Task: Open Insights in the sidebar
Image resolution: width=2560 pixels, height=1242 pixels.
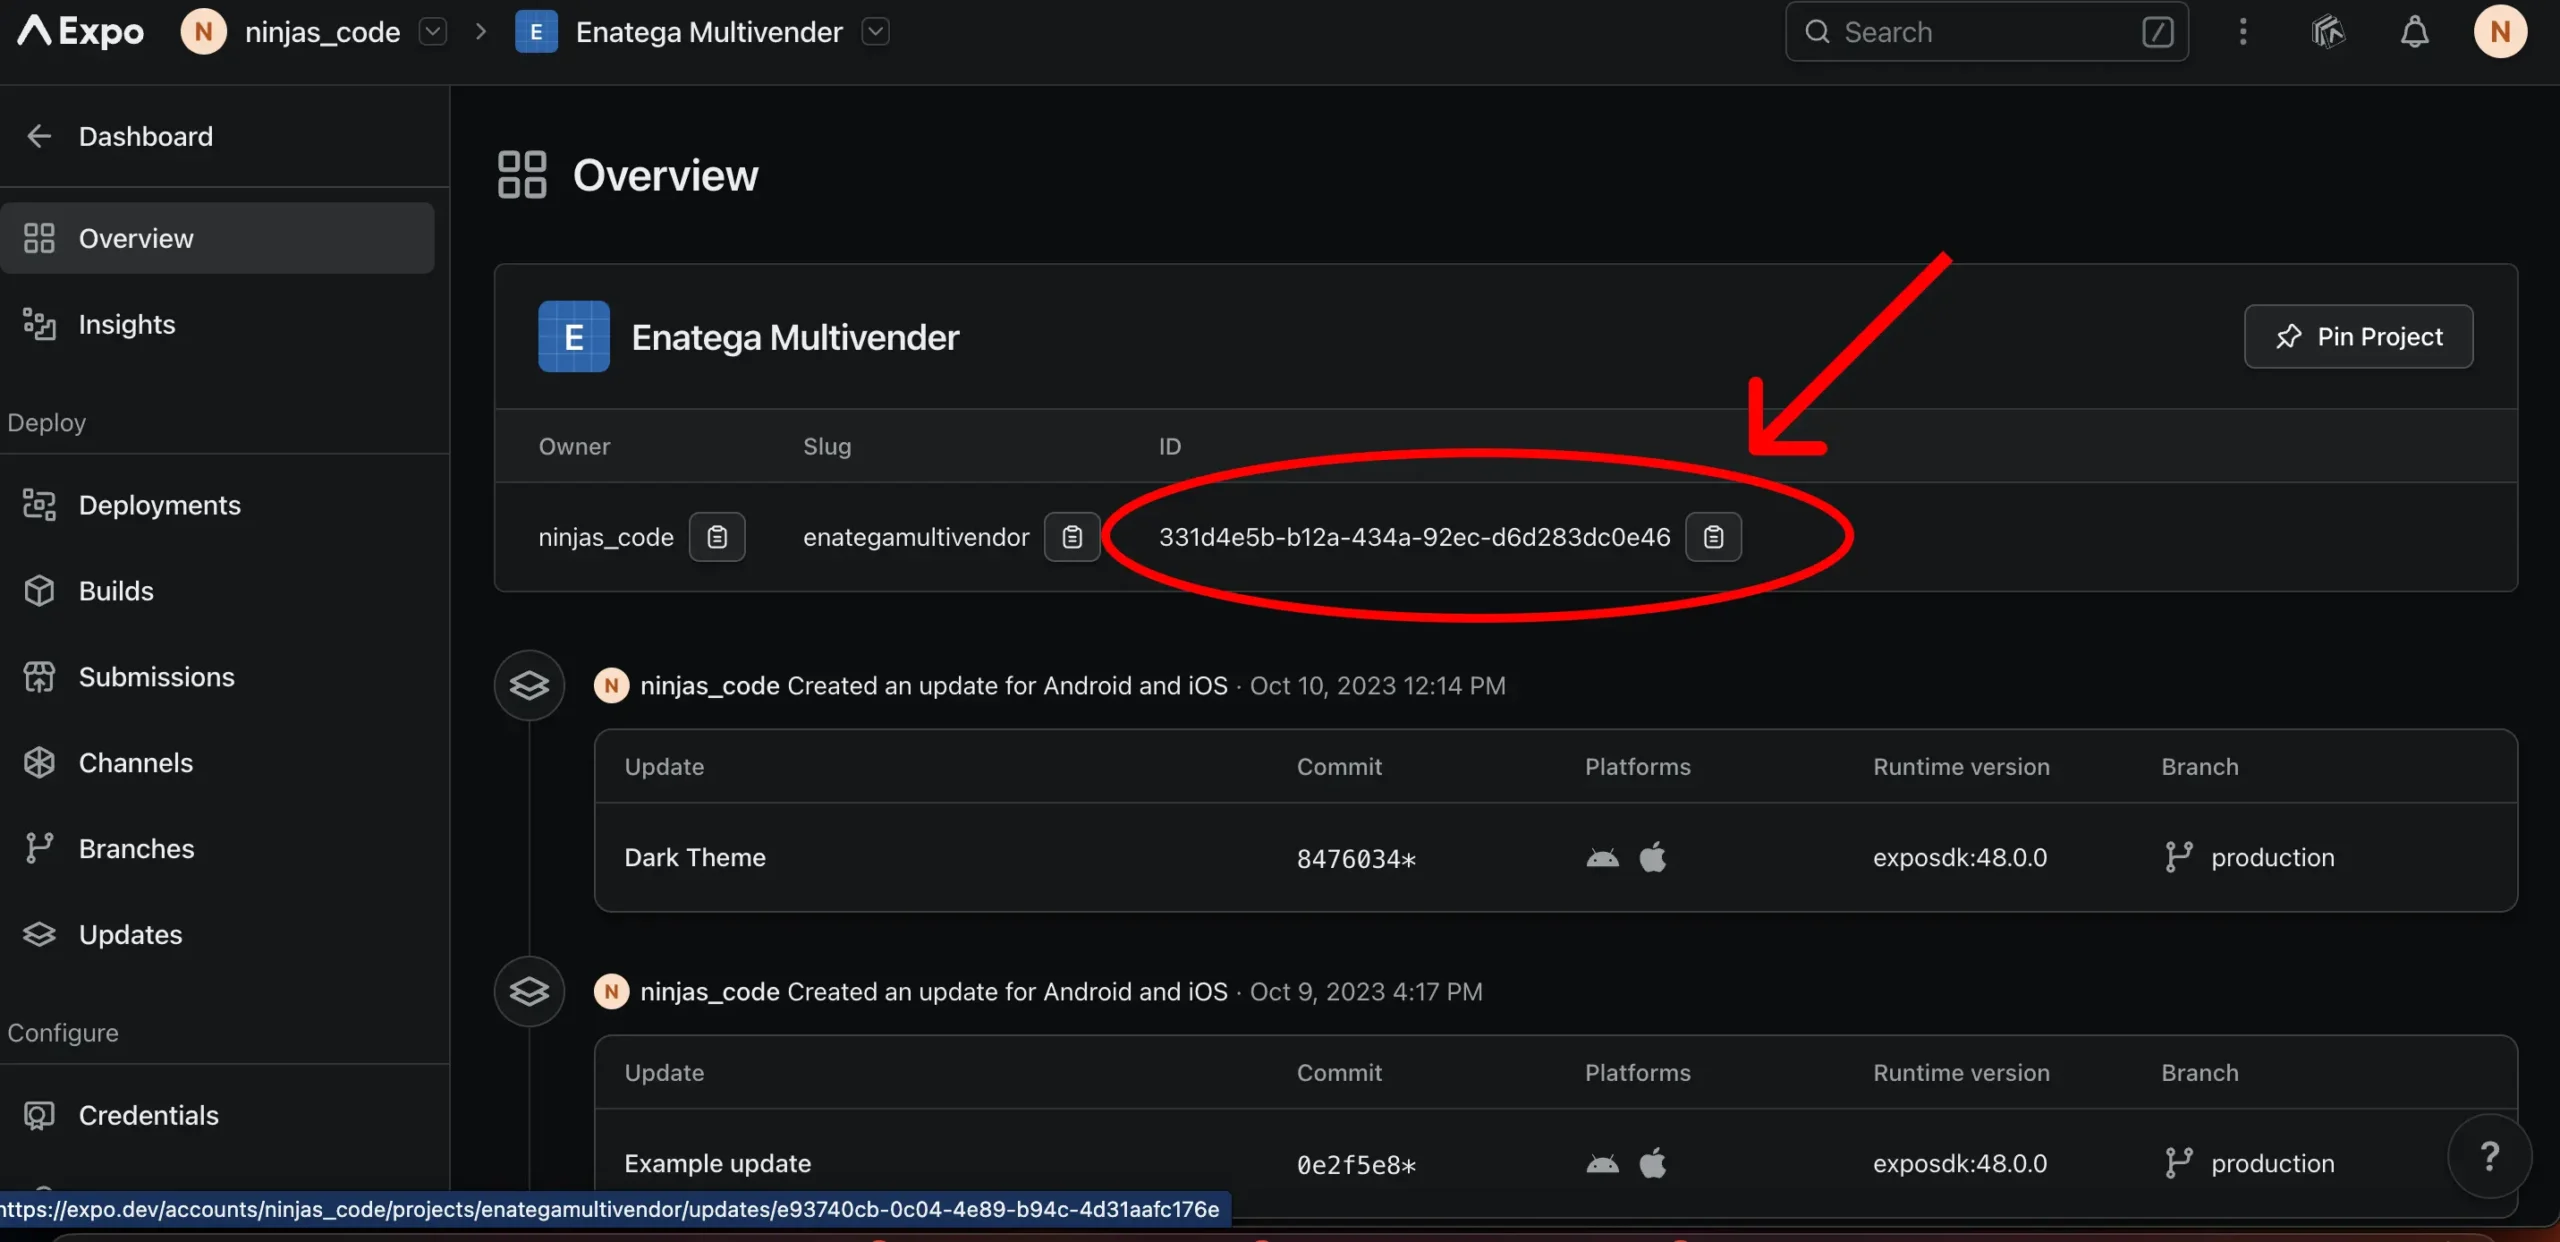Action: point(126,324)
